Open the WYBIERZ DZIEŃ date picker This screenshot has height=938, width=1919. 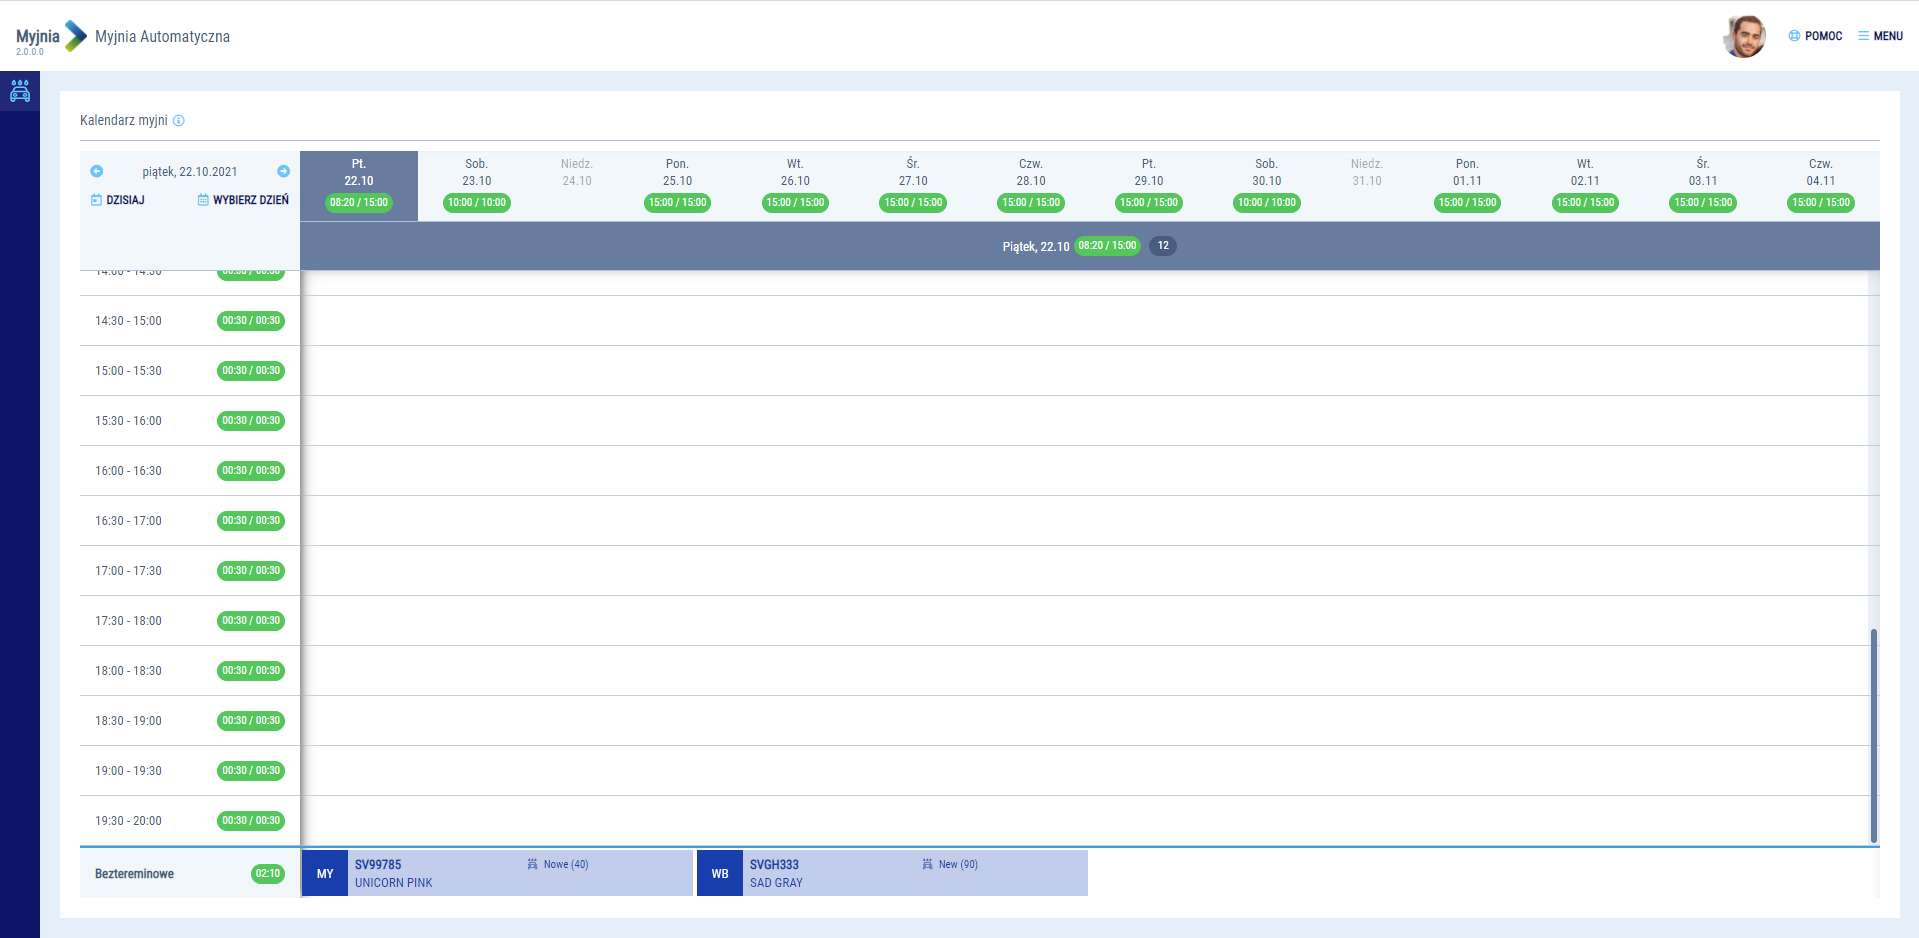243,200
